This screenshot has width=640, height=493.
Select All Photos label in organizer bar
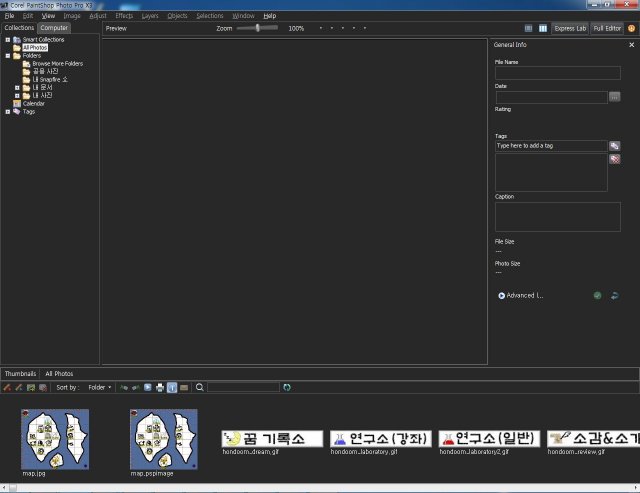59,374
